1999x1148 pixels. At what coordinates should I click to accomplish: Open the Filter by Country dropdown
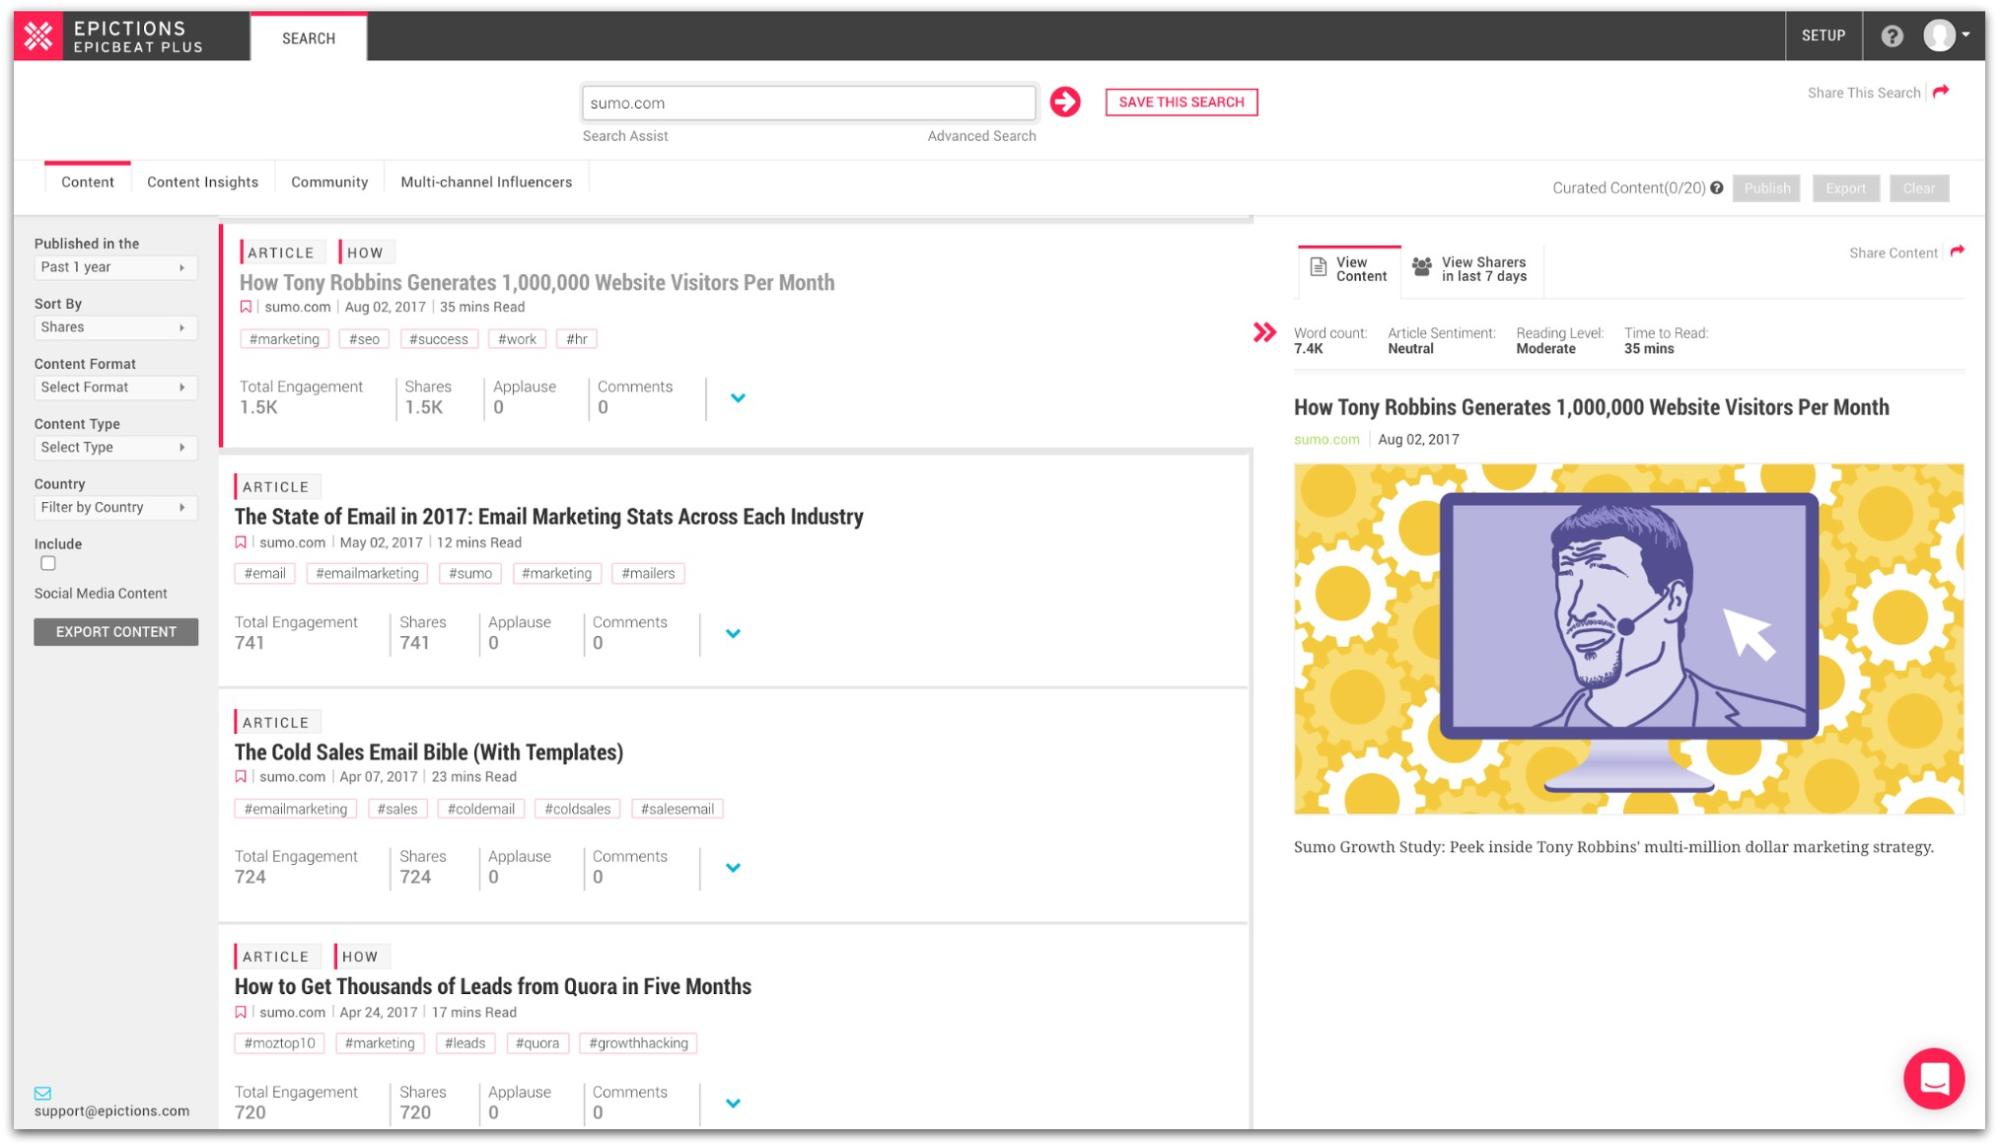click(115, 507)
